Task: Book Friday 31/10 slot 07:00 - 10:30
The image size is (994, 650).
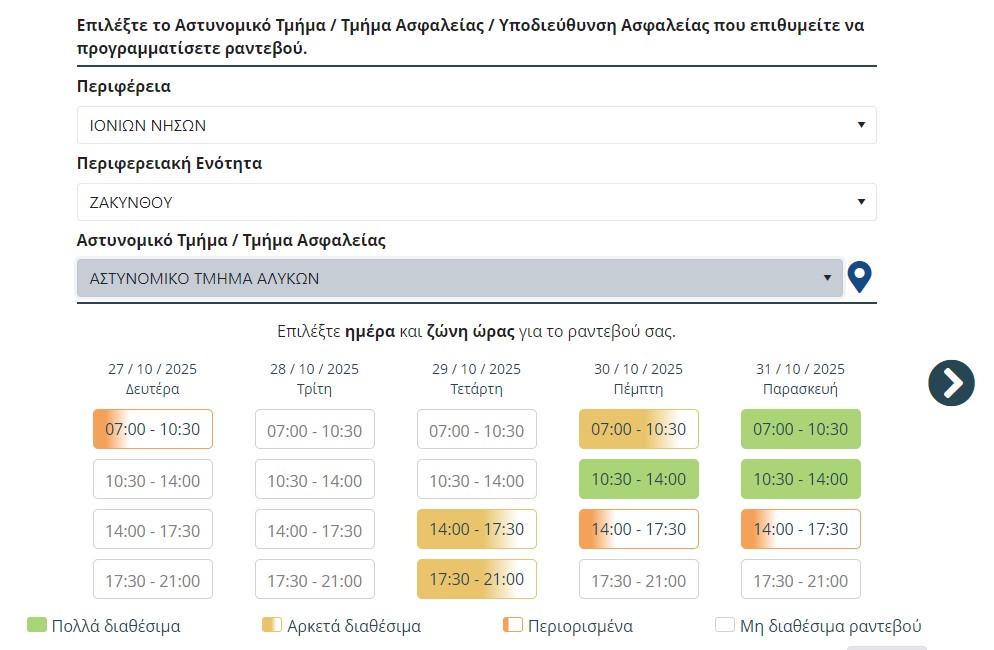Action: pos(801,429)
